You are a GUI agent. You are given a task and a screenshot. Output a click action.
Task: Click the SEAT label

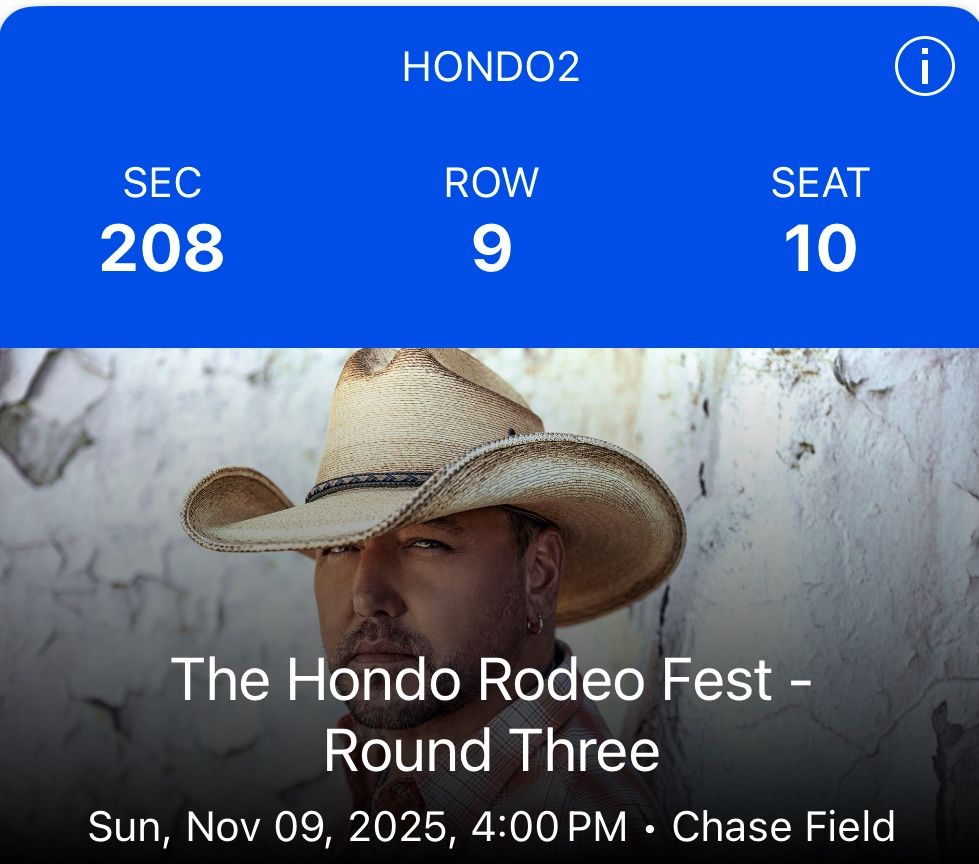pos(820,183)
